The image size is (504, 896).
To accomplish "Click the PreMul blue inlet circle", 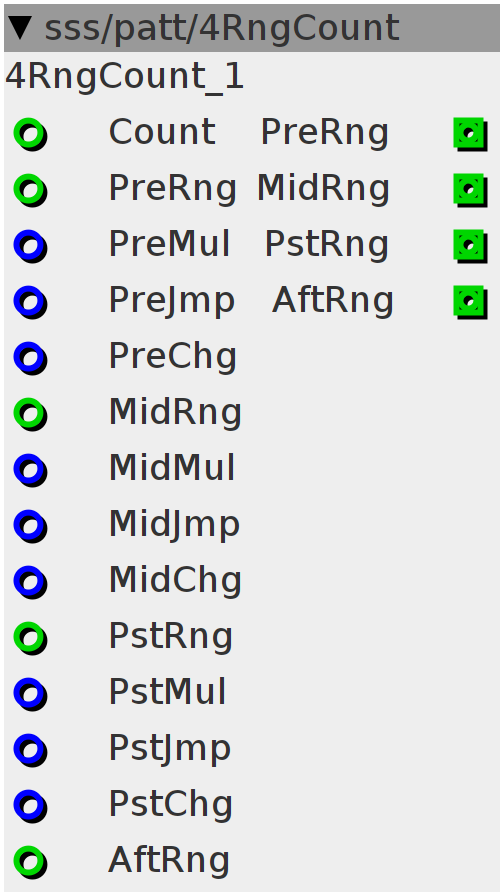I will tap(30, 246).
